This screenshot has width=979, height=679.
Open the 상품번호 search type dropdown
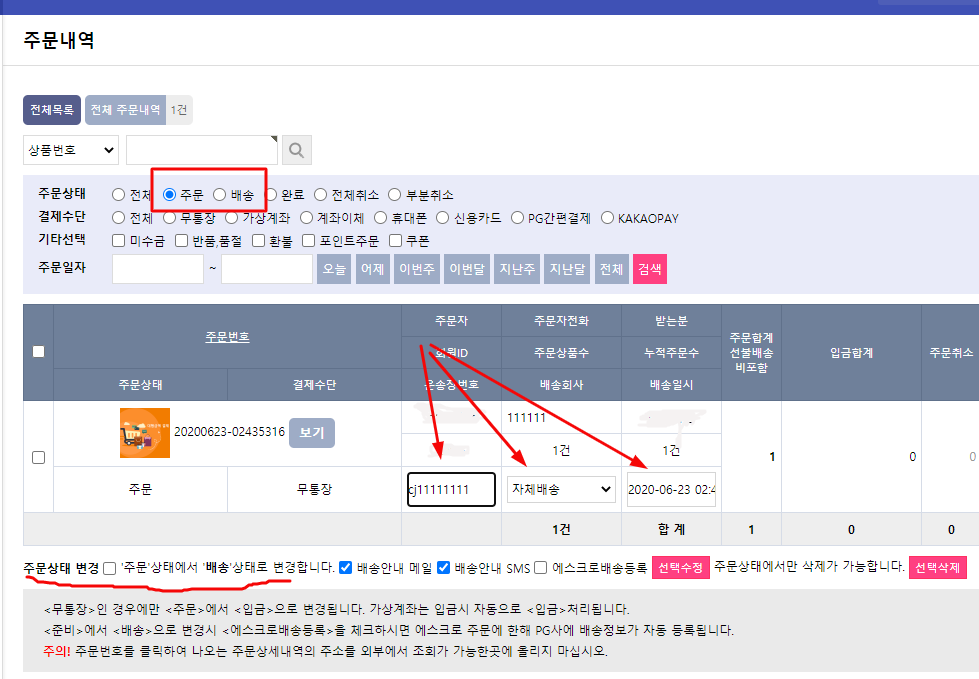(x=70, y=150)
